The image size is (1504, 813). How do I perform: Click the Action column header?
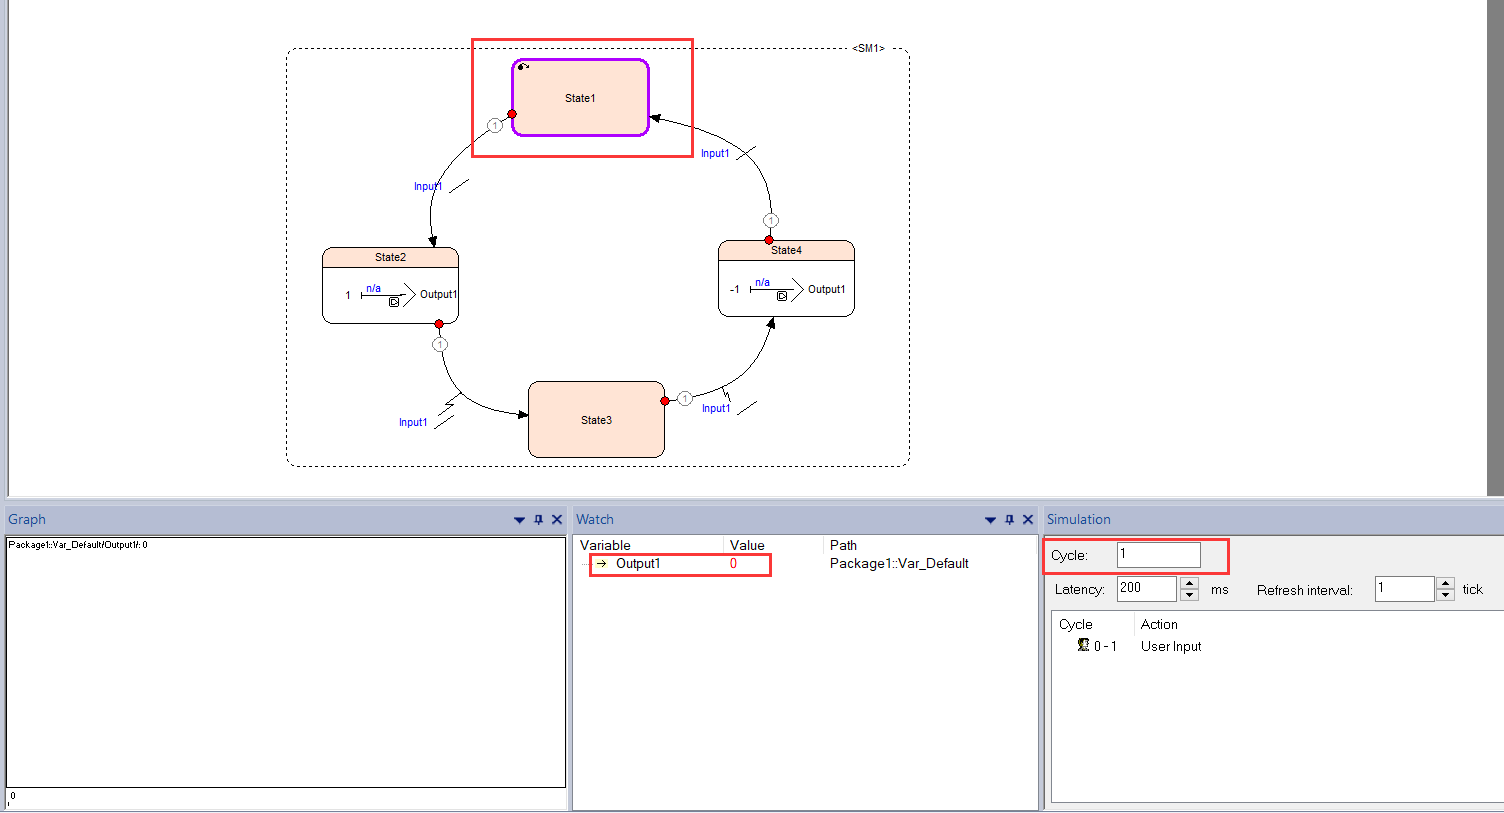point(1159,624)
